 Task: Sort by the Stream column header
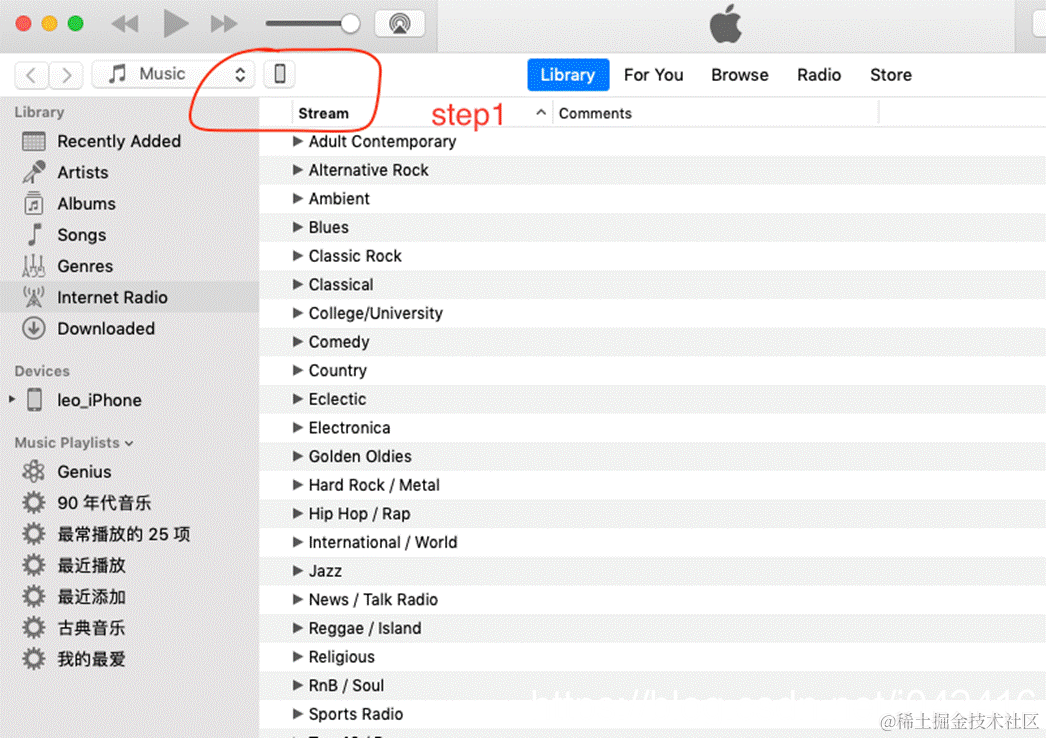324,113
